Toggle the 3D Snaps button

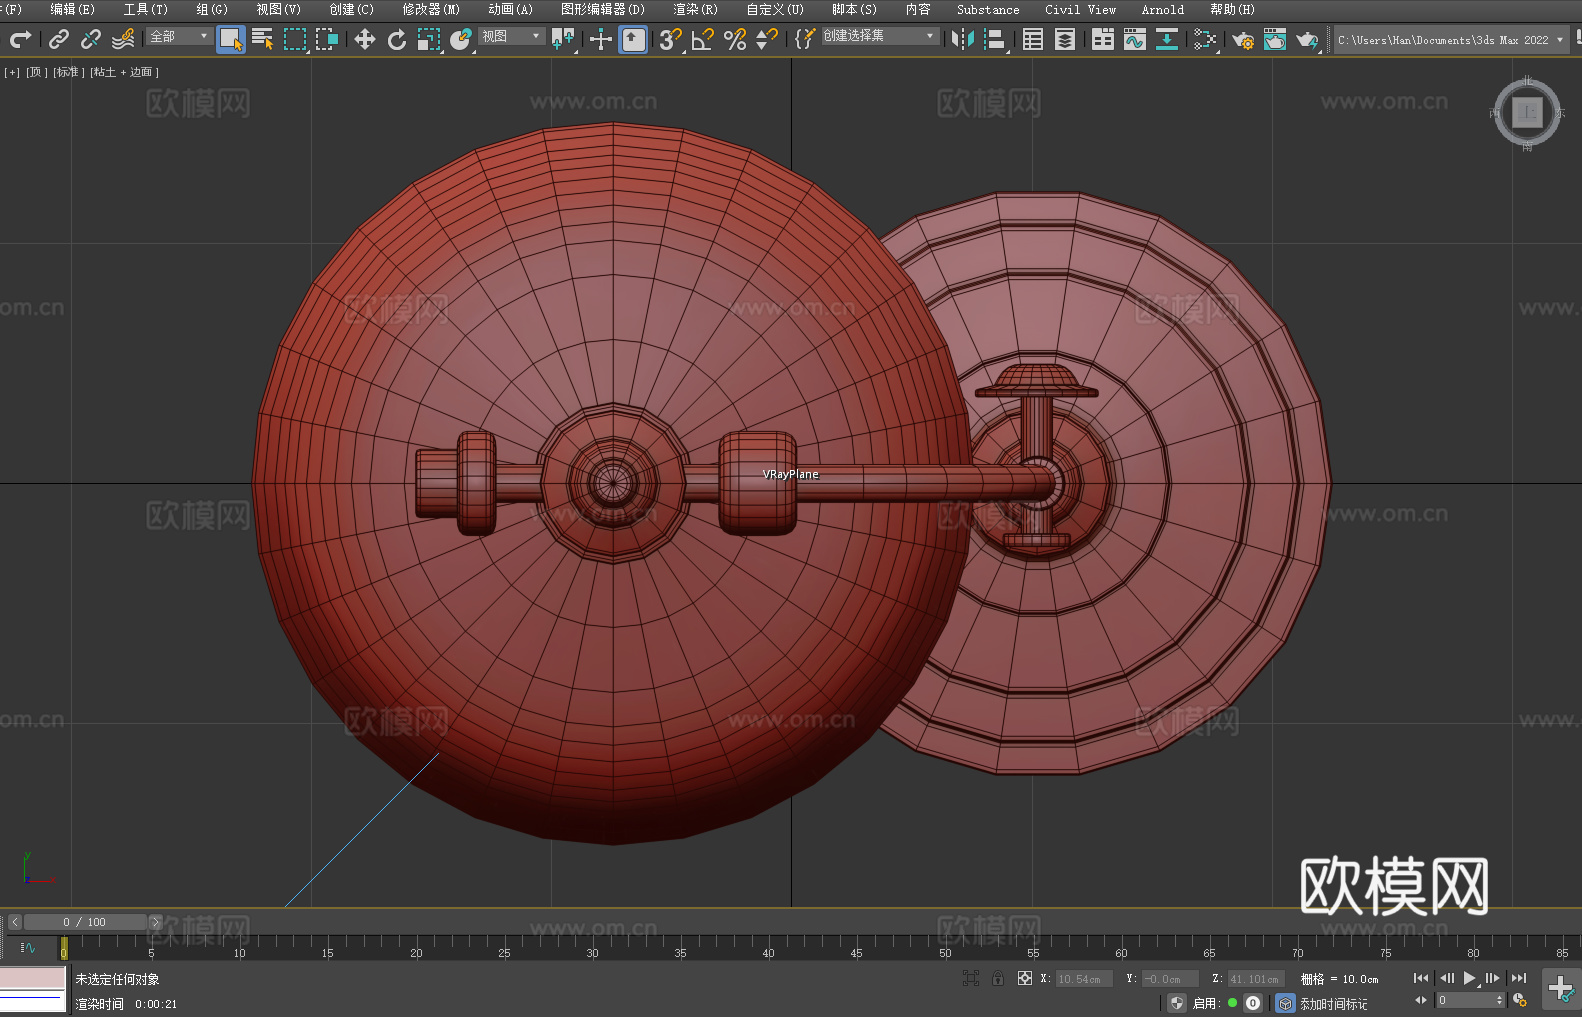pyautogui.click(x=670, y=39)
